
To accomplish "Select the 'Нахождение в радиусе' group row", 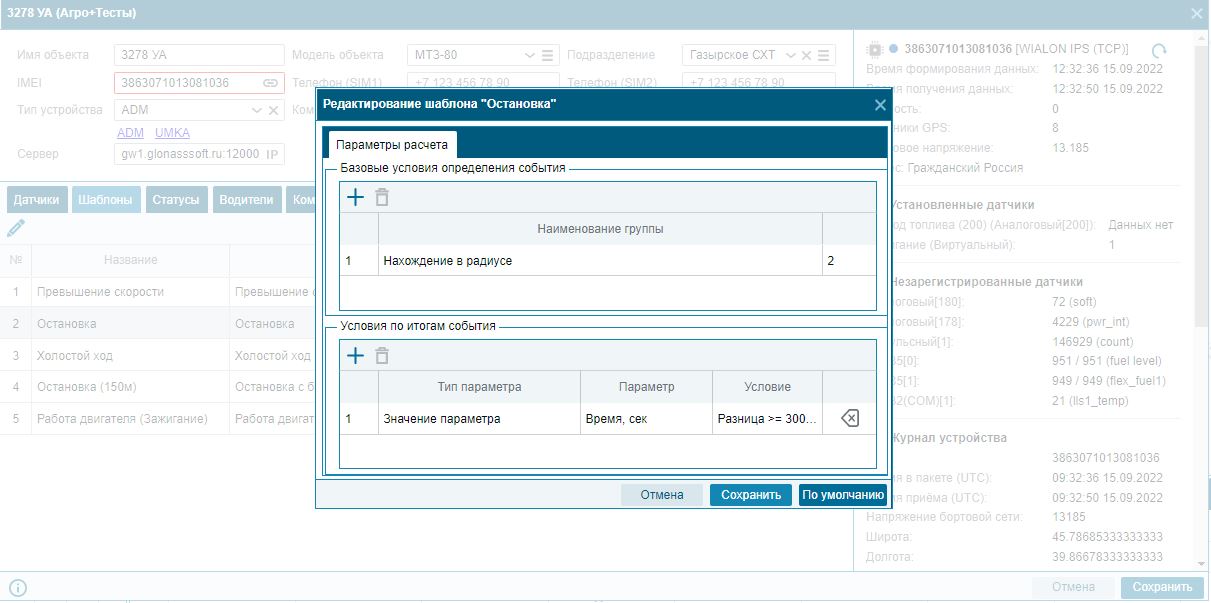I will pos(608,261).
